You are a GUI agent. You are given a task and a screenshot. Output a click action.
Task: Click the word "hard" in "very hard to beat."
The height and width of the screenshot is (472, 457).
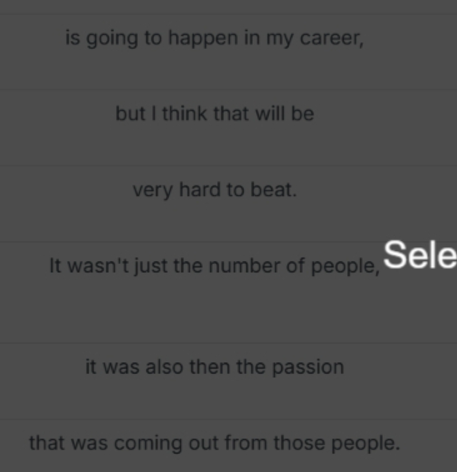coord(200,190)
